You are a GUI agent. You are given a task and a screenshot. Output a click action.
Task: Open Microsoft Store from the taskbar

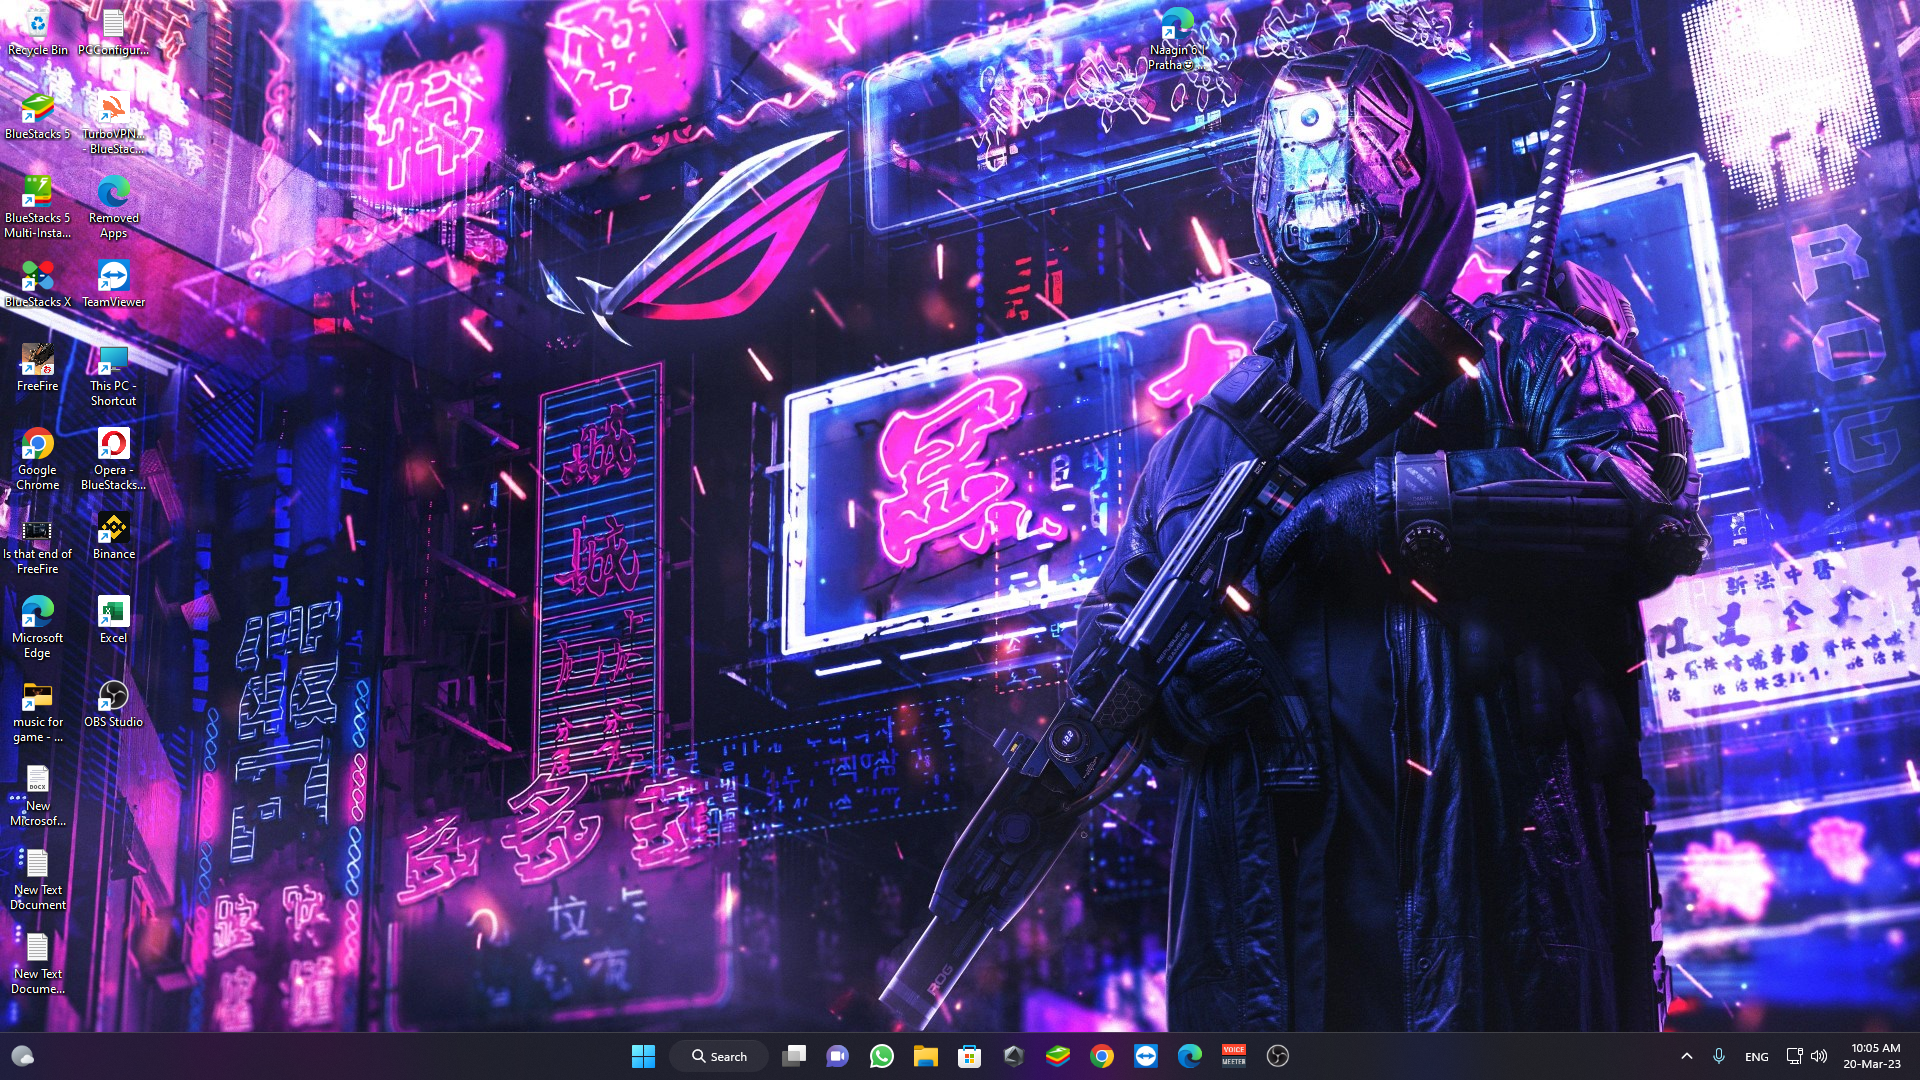[969, 1056]
